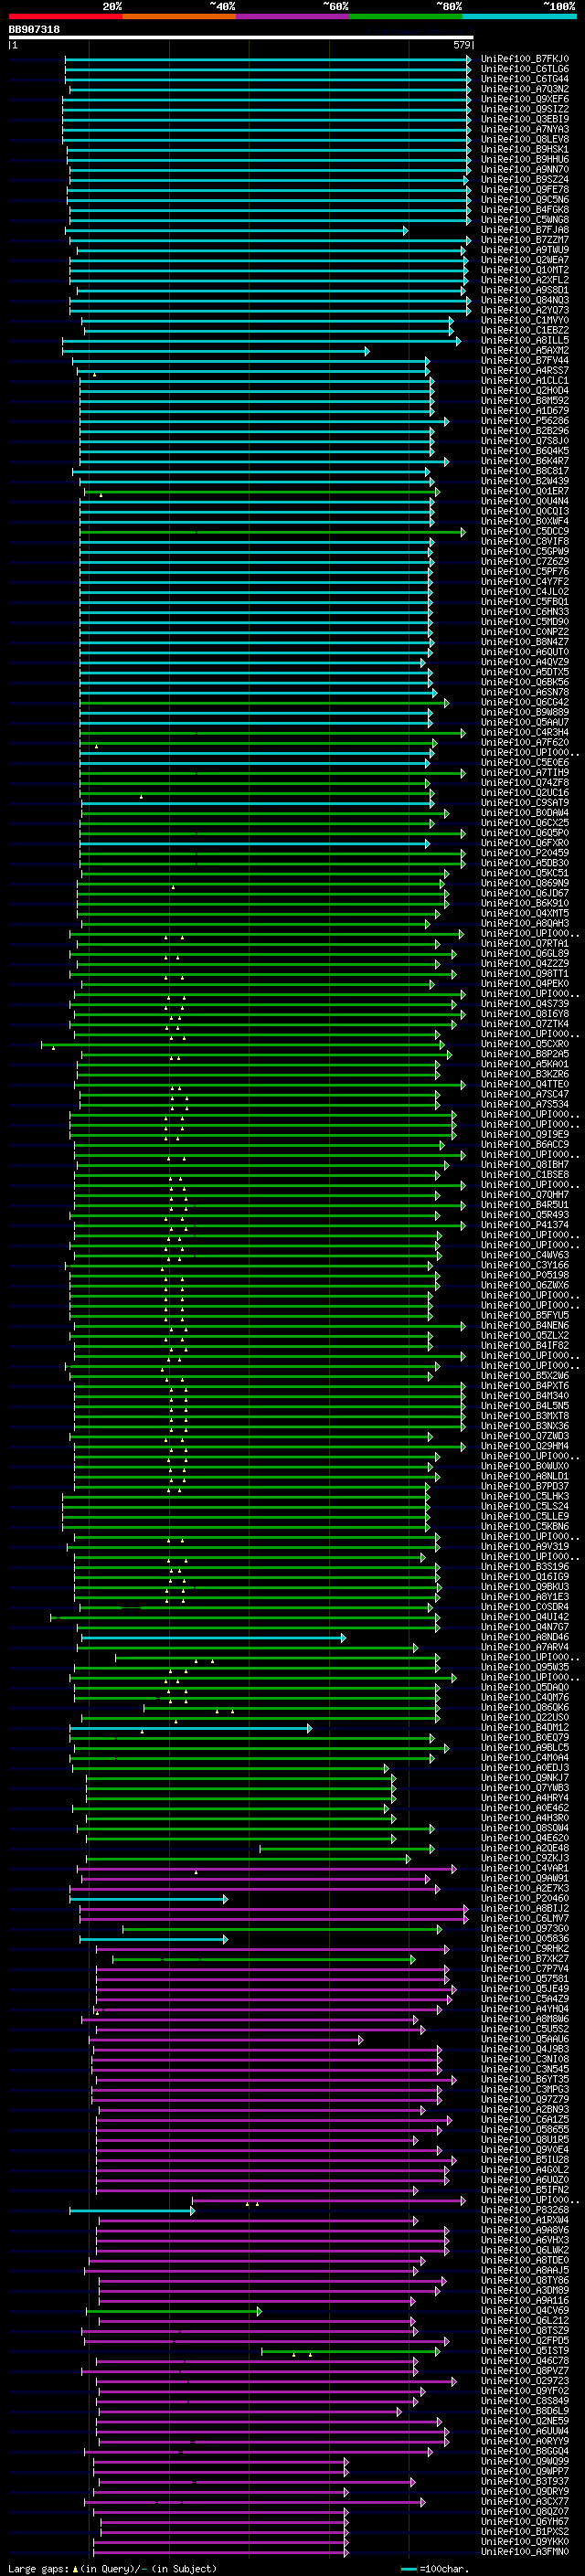Open hit UniRef100_Q9XEF6
The height and width of the screenshot is (2576, 585).
click(525, 99)
